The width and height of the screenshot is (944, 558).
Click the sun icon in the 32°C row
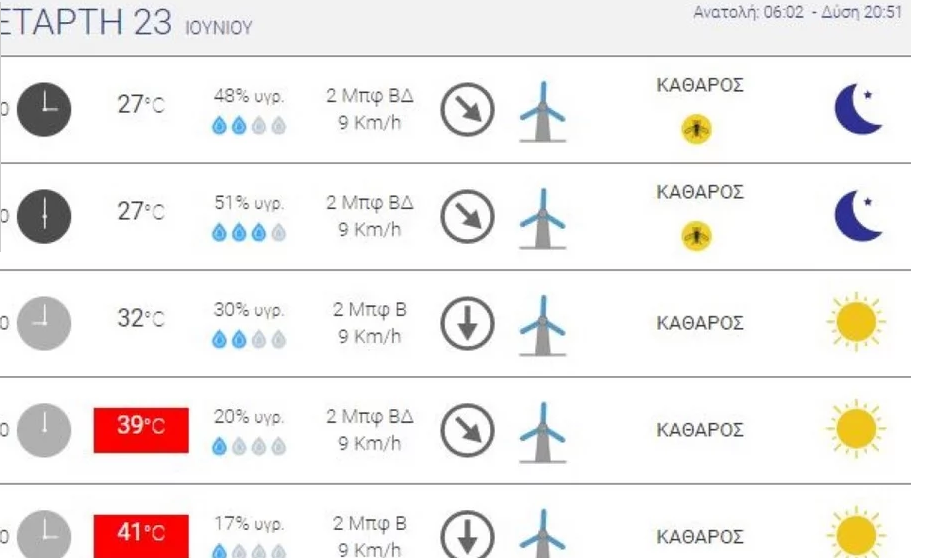[x=856, y=321]
